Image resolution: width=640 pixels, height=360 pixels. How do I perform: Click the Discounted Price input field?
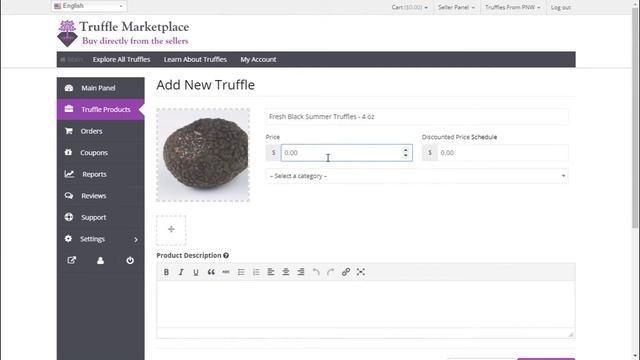click(x=502, y=153)
